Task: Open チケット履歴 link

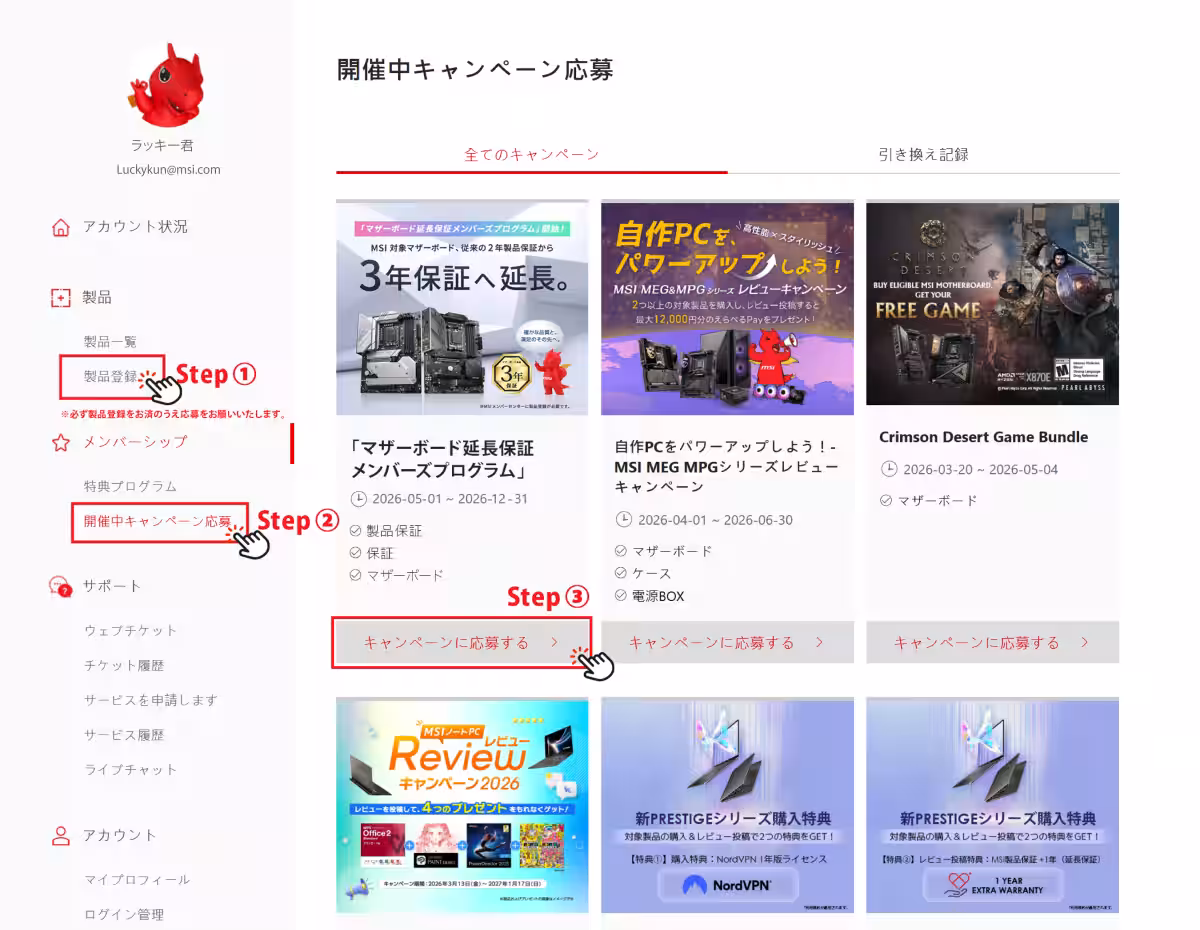Action: [x=124, y=666]
